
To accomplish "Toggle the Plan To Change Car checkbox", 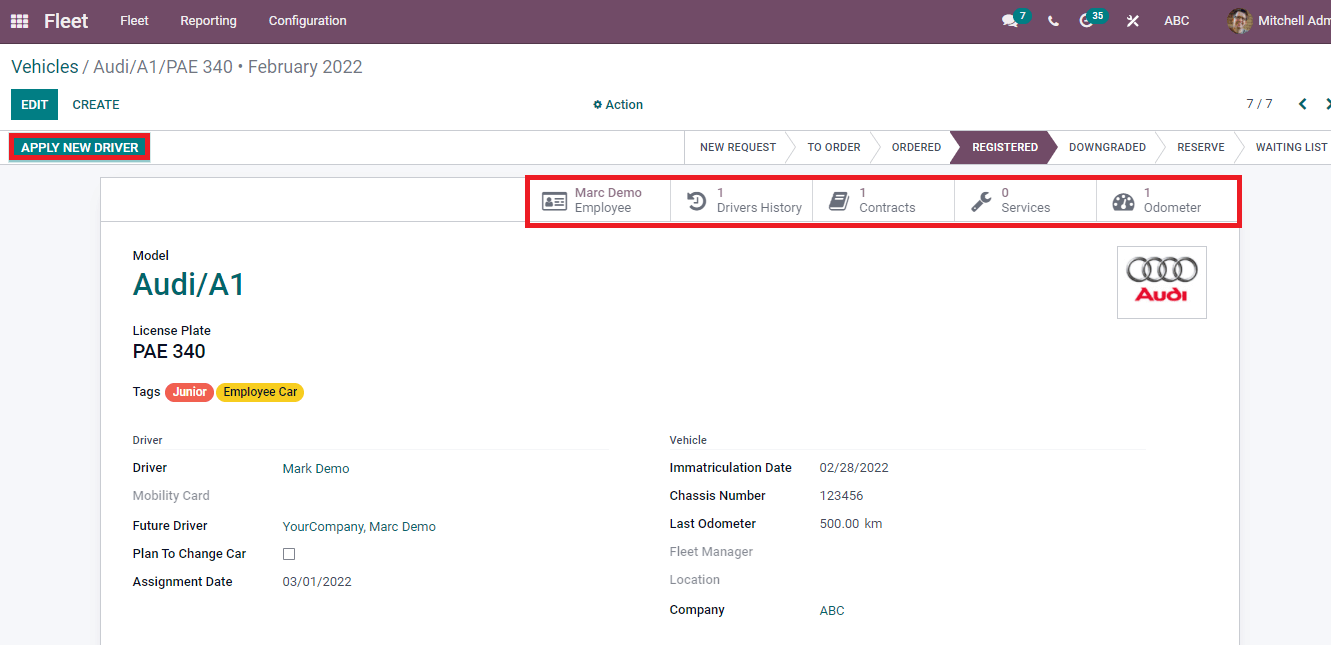I will tap(289, 554).
